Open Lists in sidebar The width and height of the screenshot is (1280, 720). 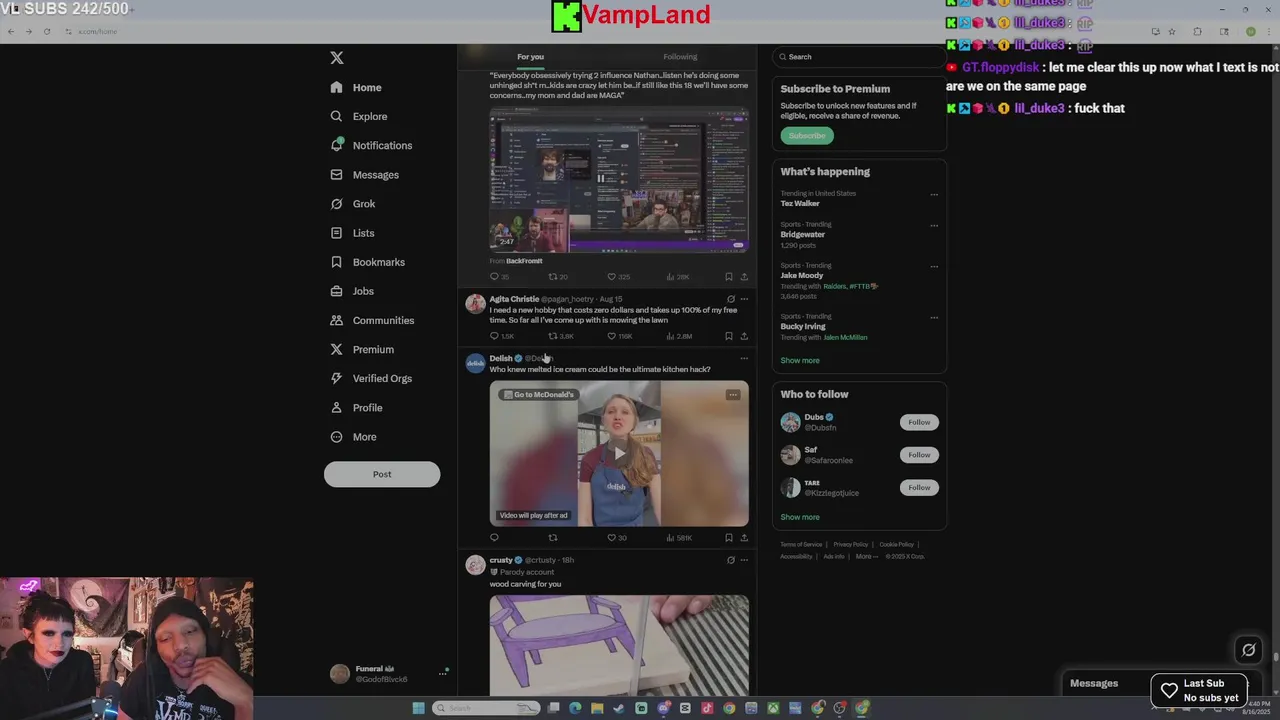[352, 233]
